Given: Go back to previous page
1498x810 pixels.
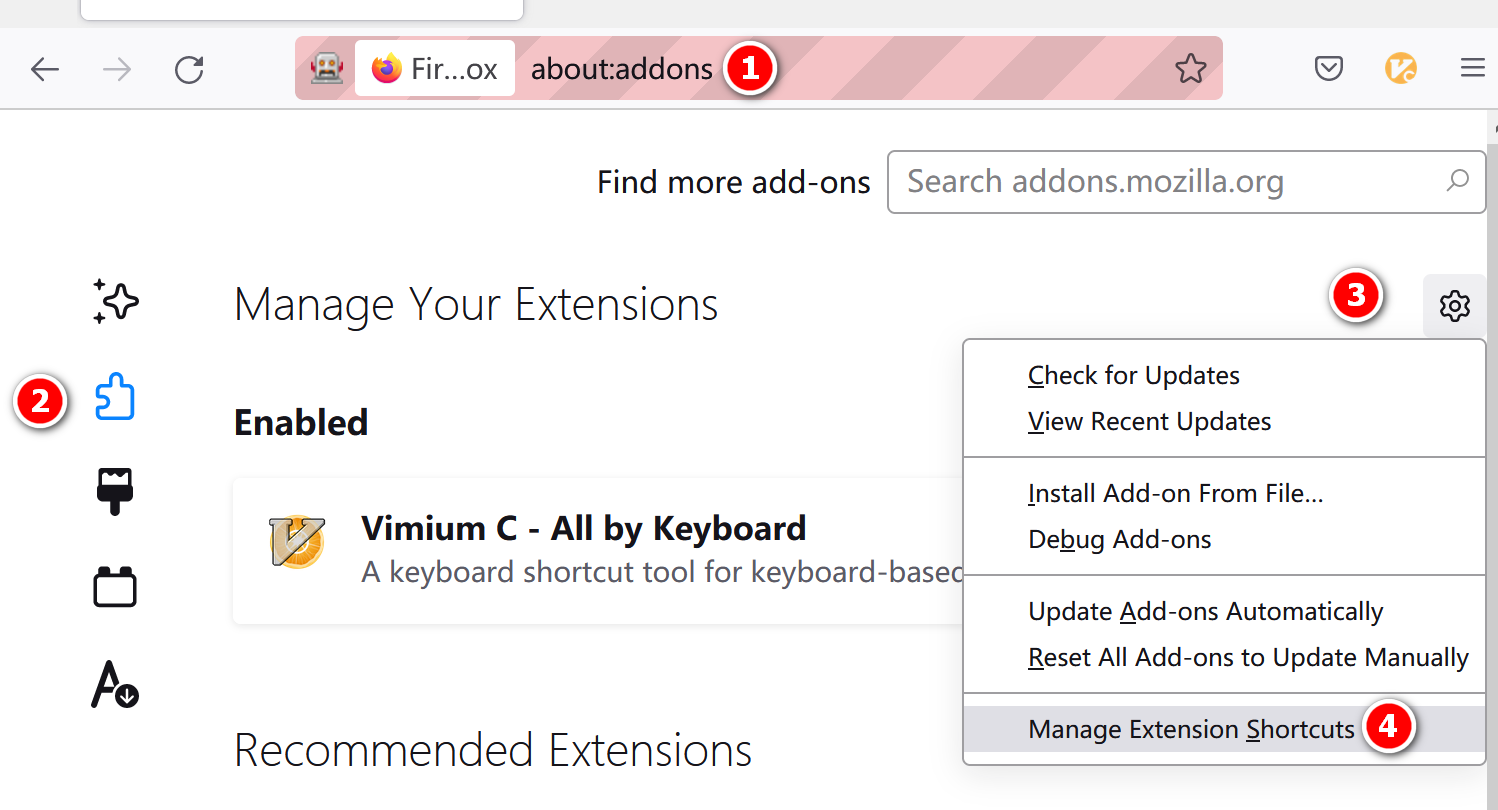Looking at the screenshot, I should (x=45, y=69).
